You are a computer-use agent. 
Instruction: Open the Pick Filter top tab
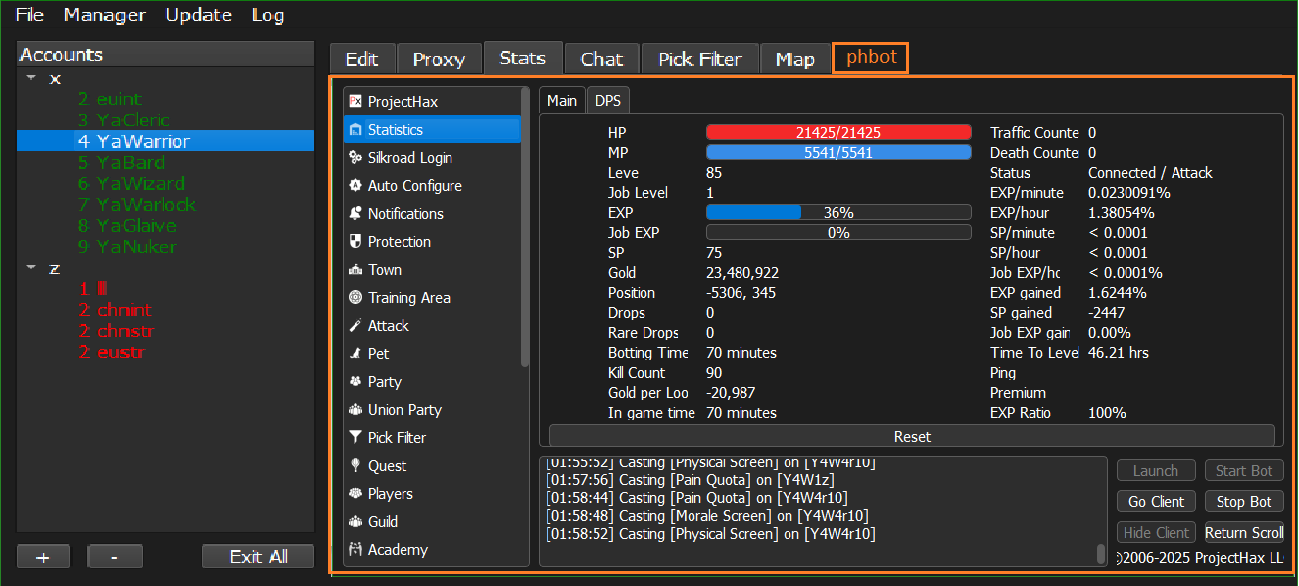tap(700, 59)
